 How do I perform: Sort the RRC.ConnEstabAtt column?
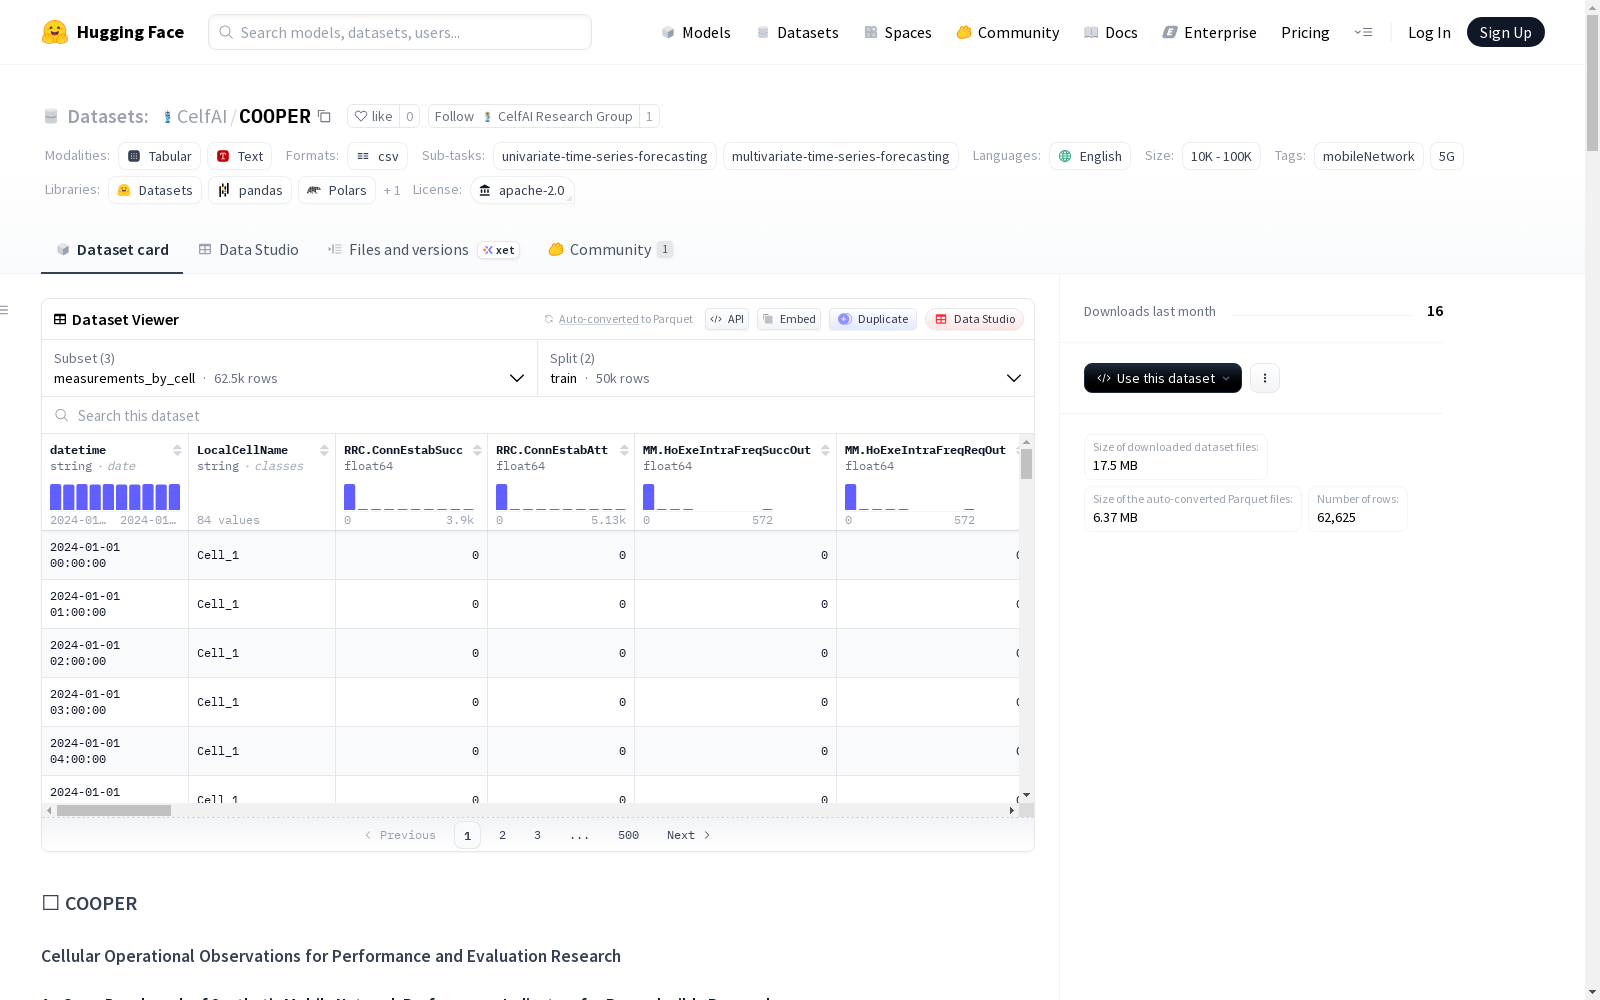point(624,450)
